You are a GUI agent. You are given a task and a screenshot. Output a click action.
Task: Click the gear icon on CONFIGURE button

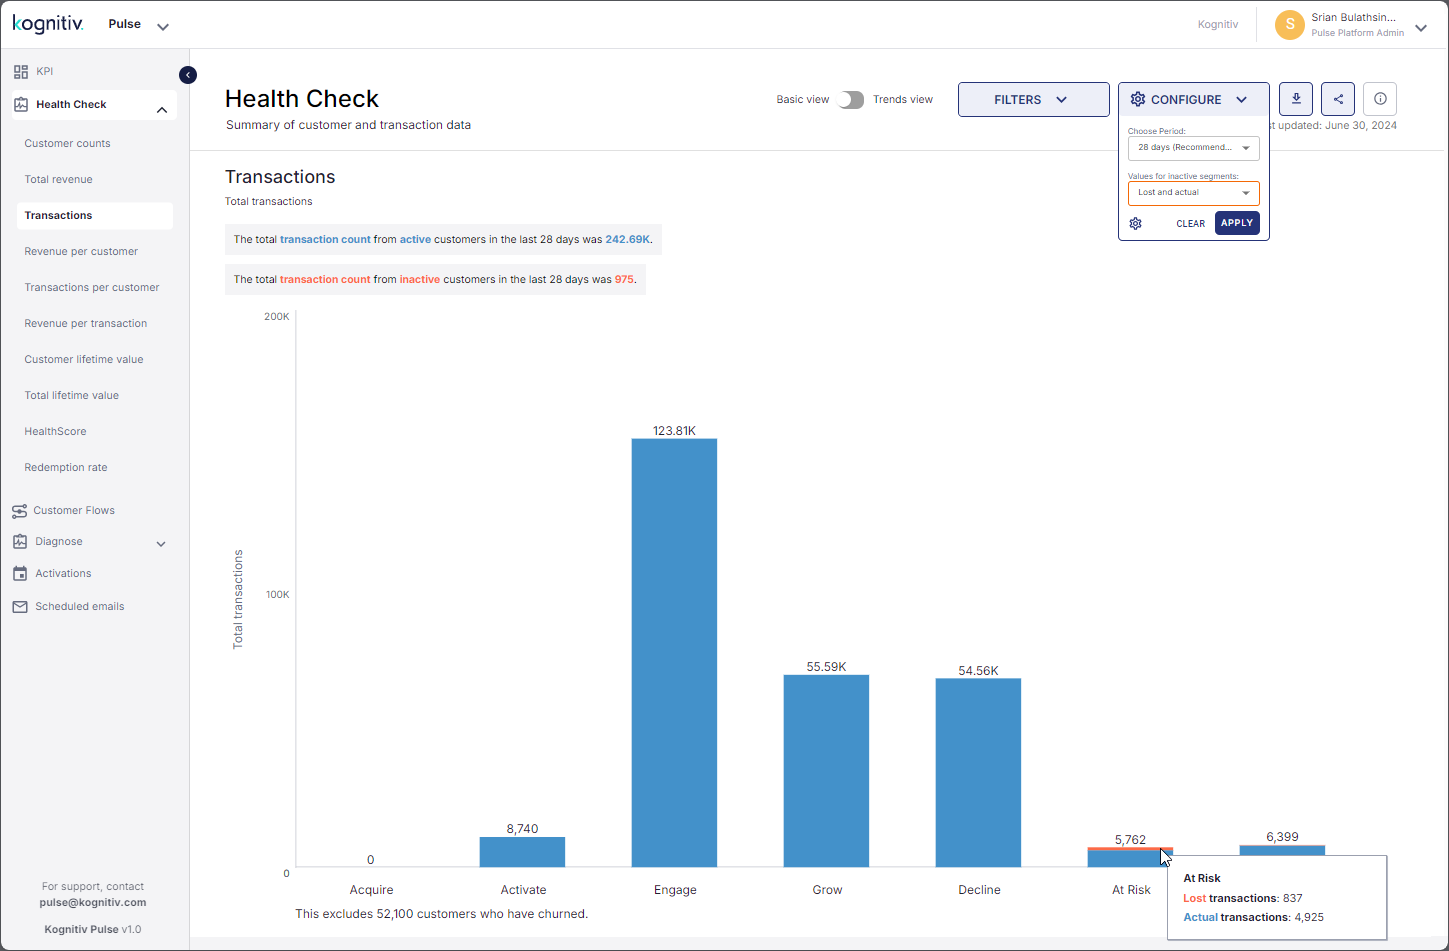tap(1138, 99)
